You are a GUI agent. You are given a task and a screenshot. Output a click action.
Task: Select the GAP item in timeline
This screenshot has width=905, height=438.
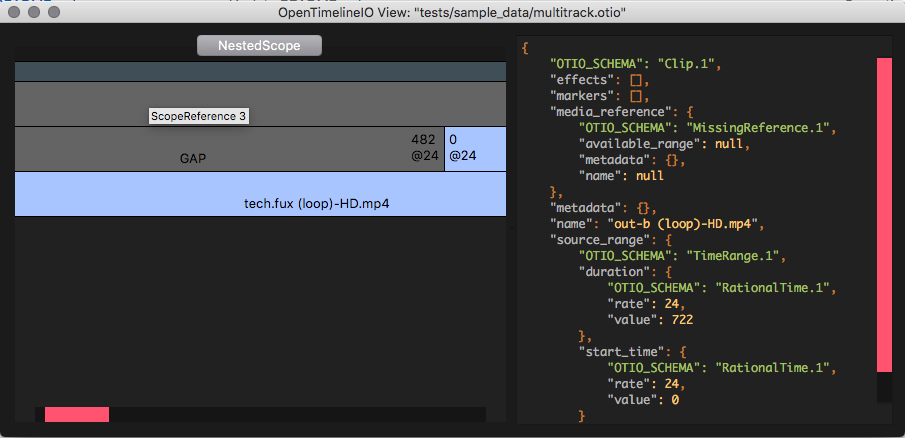click(229, 149)
